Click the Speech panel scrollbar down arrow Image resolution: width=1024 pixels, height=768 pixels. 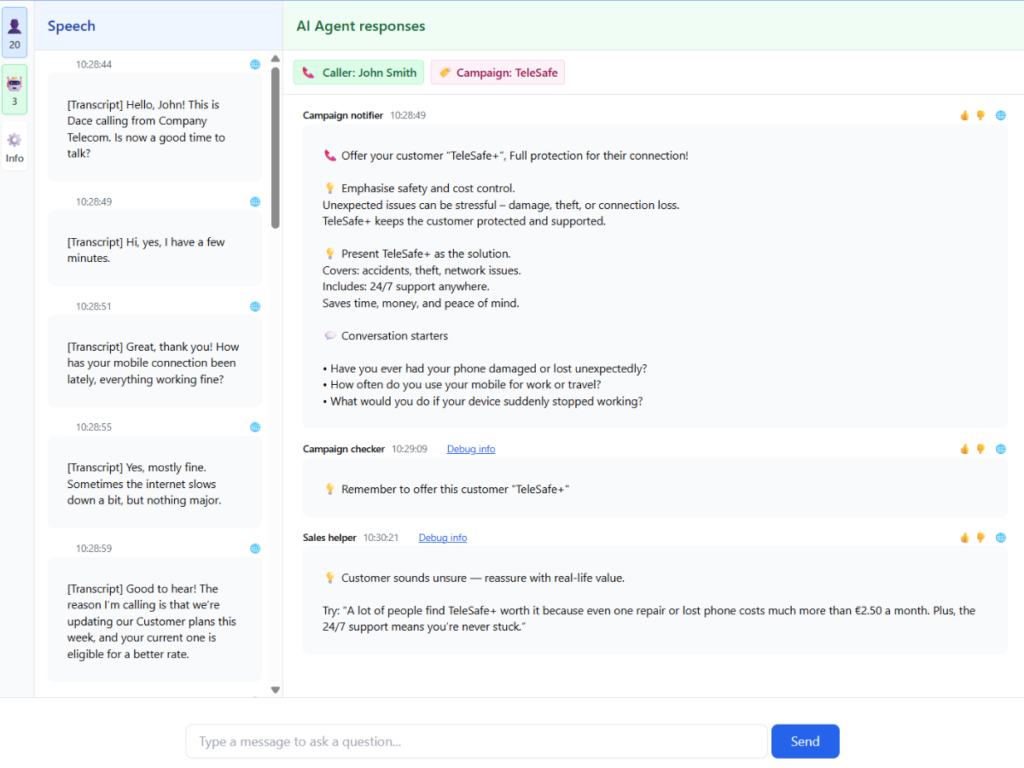point(276,690)
